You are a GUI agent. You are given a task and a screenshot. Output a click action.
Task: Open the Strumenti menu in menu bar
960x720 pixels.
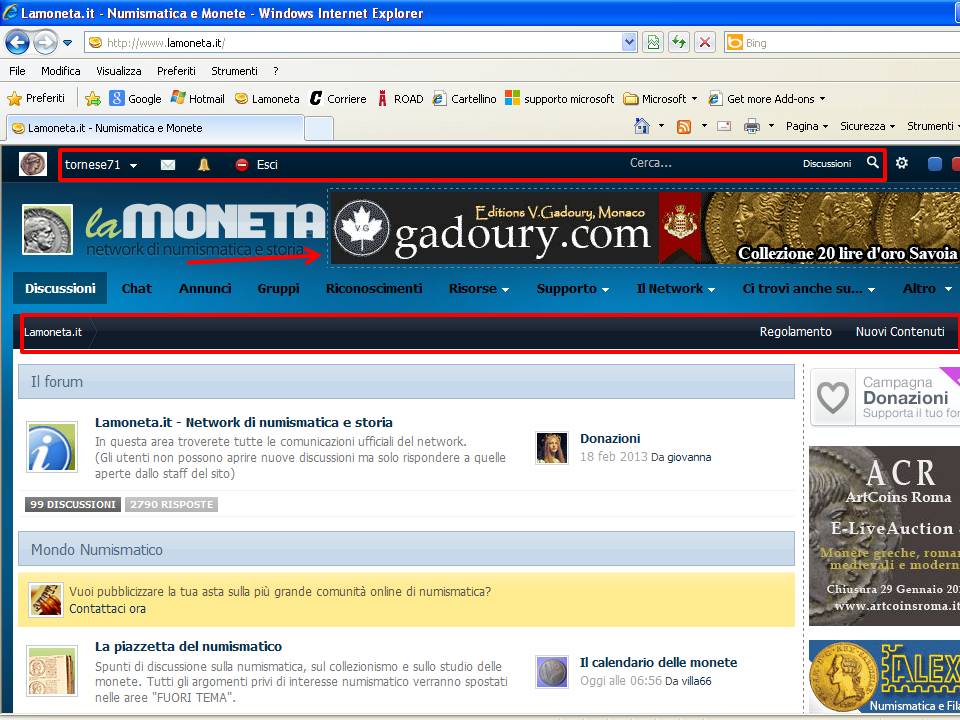[234, 71]
